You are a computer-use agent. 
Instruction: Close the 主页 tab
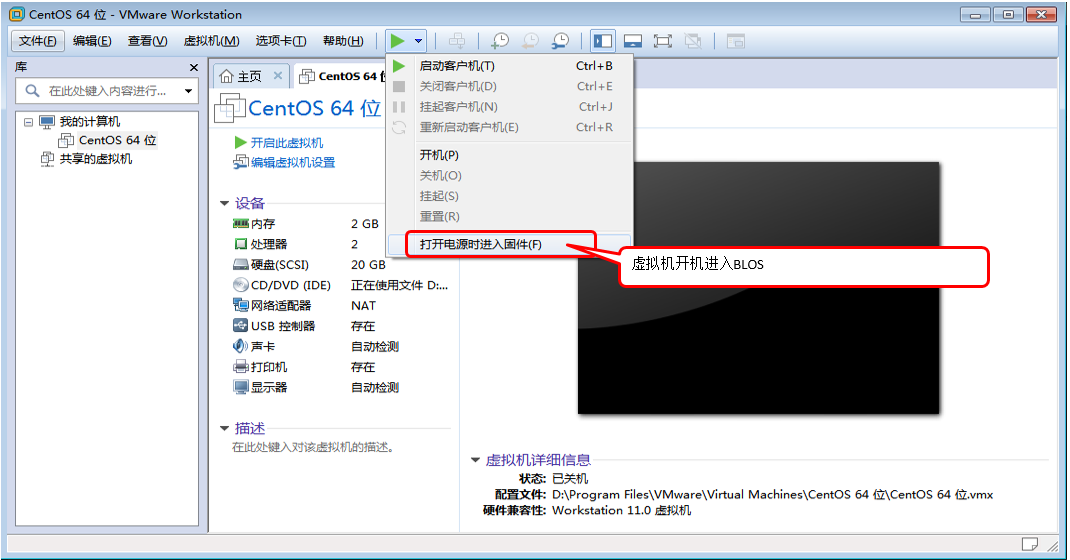pos(278,76)
